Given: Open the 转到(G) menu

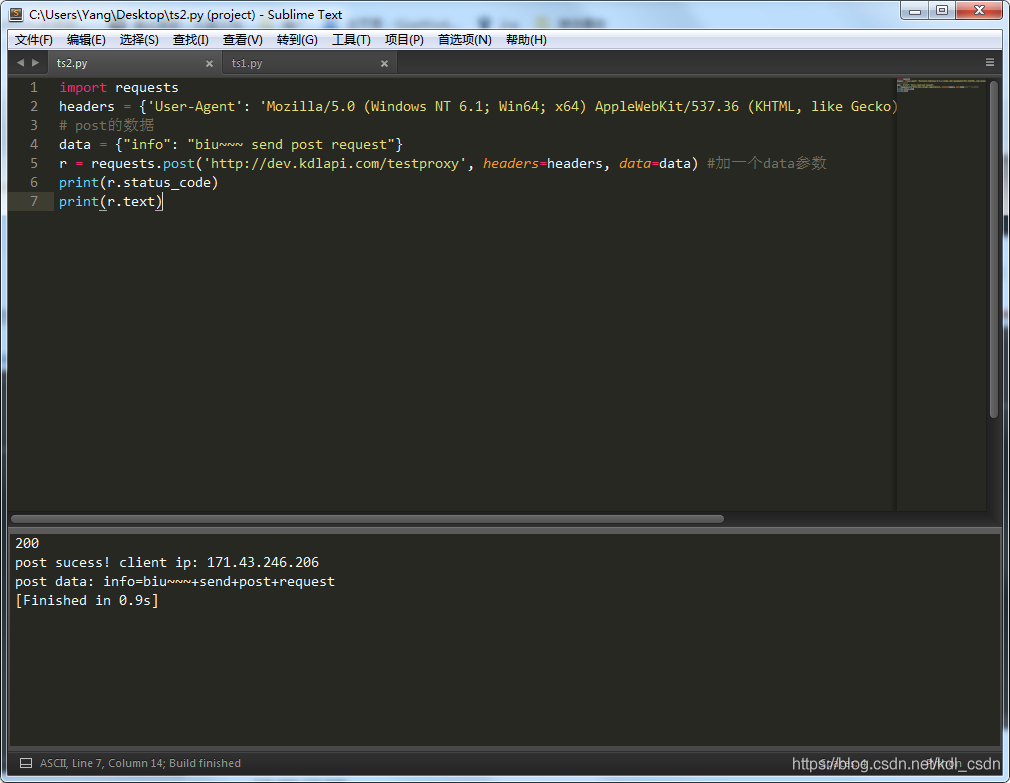Looking at the screenshot, I should coord(297,40).
